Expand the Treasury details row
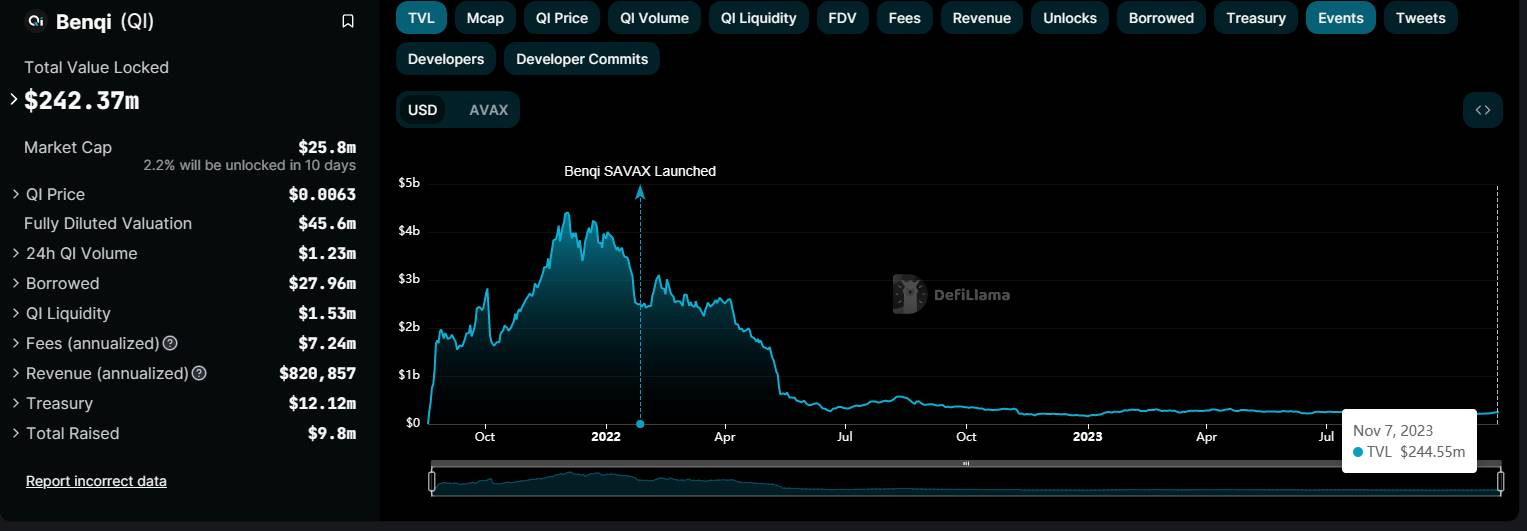Screen dimensions: 1527x531 tap(16, 403)
